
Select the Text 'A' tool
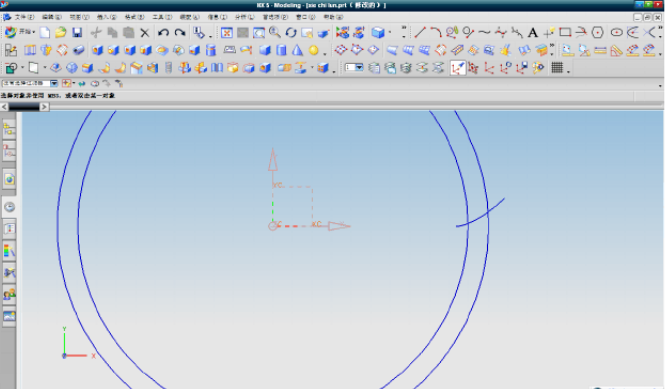click(x=533, y=32)
